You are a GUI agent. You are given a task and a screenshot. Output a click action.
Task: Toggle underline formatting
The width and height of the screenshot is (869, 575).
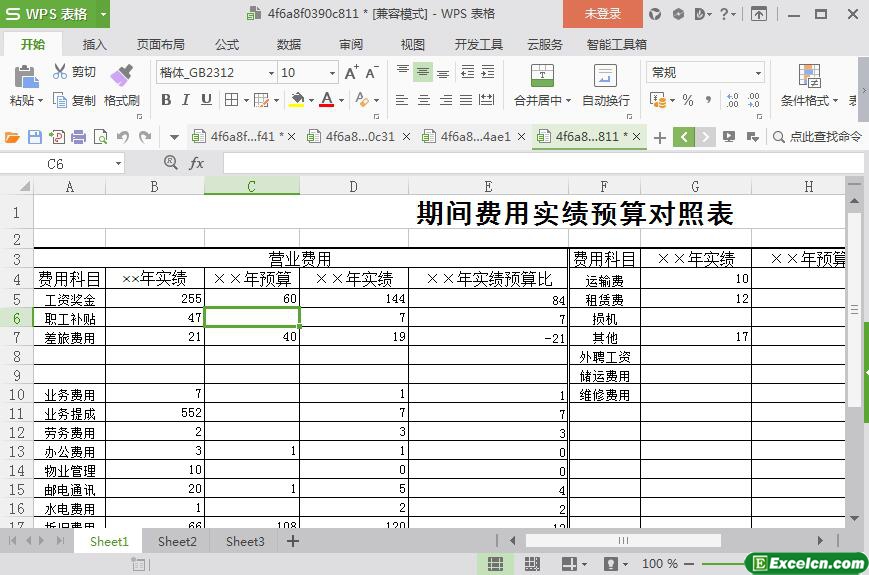[206, 100]
